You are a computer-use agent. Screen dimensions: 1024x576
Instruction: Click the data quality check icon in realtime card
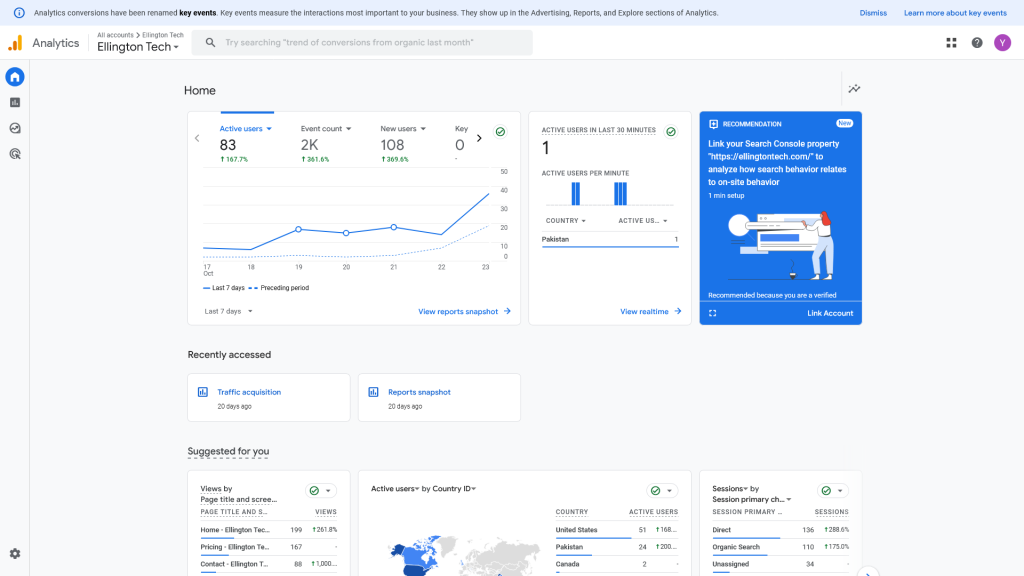(671, 132)
